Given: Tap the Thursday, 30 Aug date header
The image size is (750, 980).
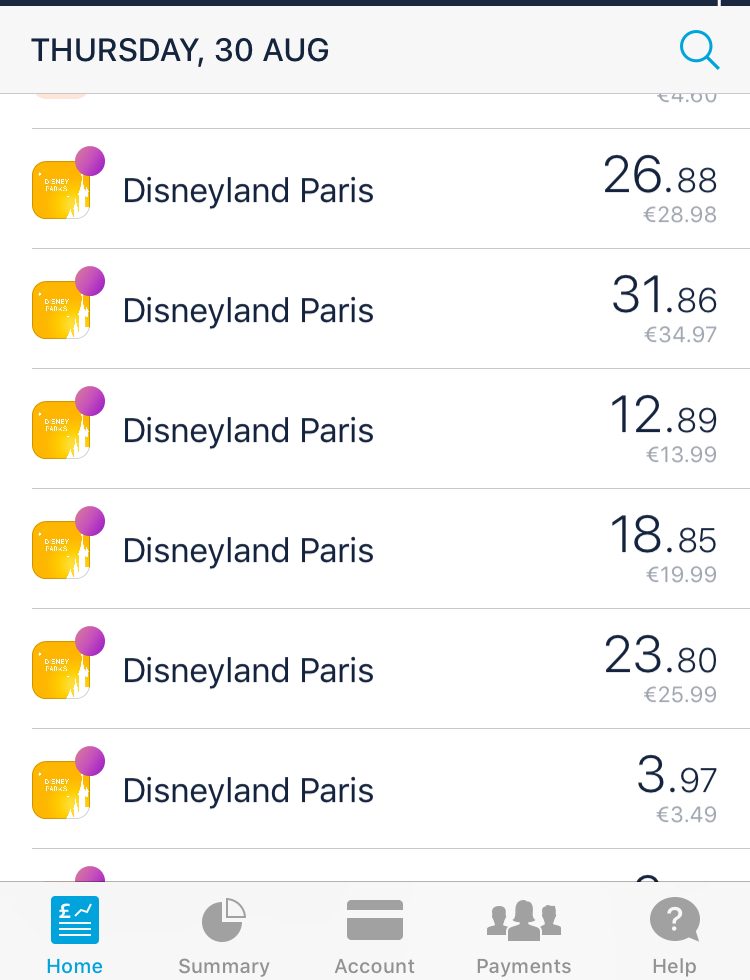Looking at the screenshot, I should pos(180,50).
